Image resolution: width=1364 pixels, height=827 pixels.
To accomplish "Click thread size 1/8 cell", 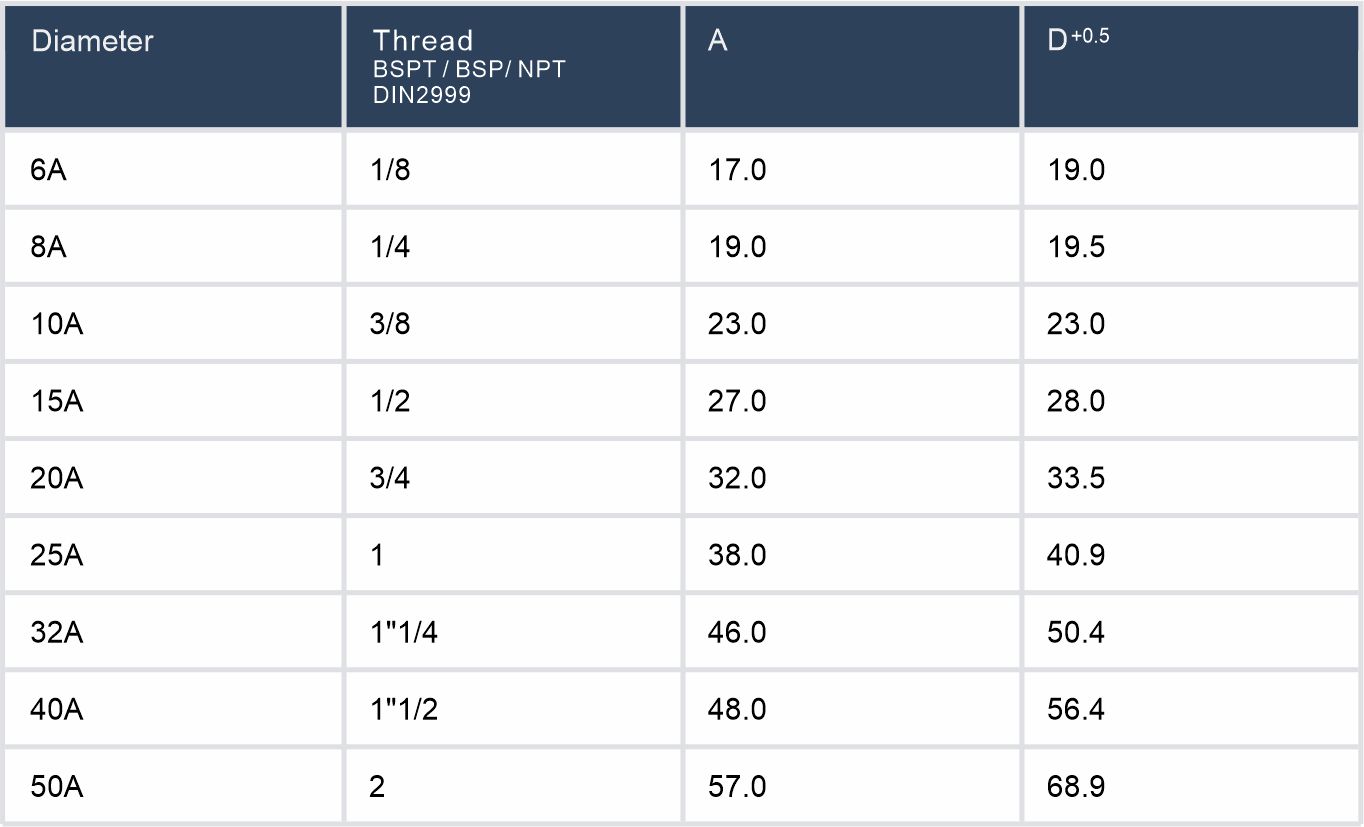I will tap(391, 170).
